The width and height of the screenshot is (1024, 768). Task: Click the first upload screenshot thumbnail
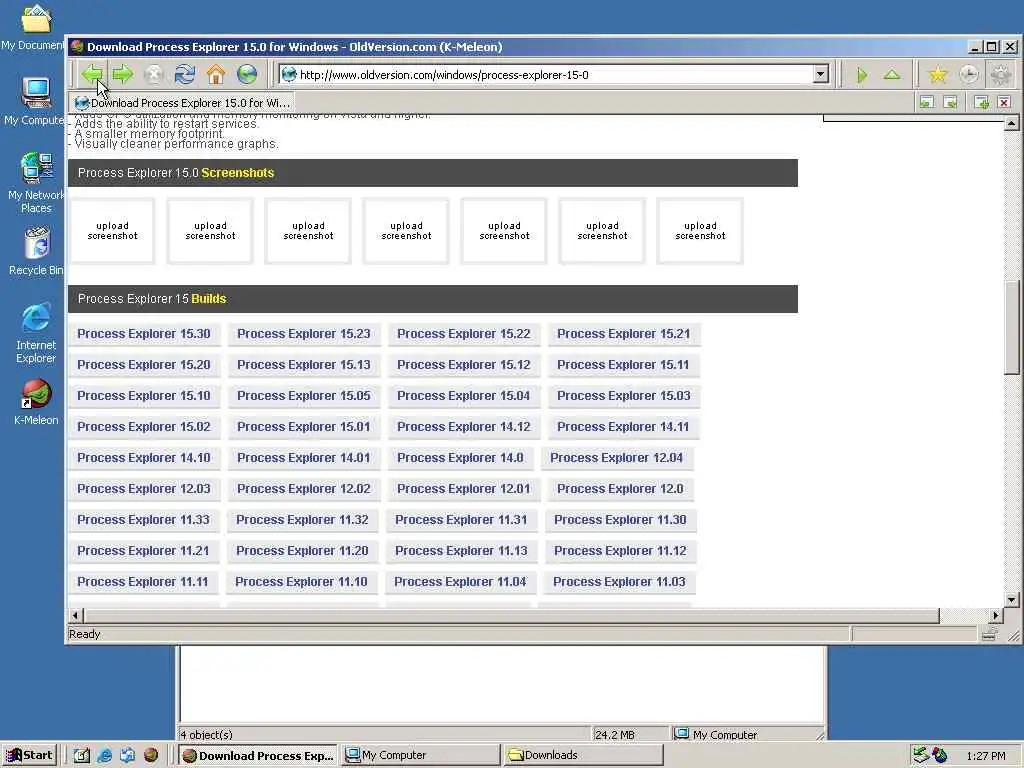click(112, 231)
